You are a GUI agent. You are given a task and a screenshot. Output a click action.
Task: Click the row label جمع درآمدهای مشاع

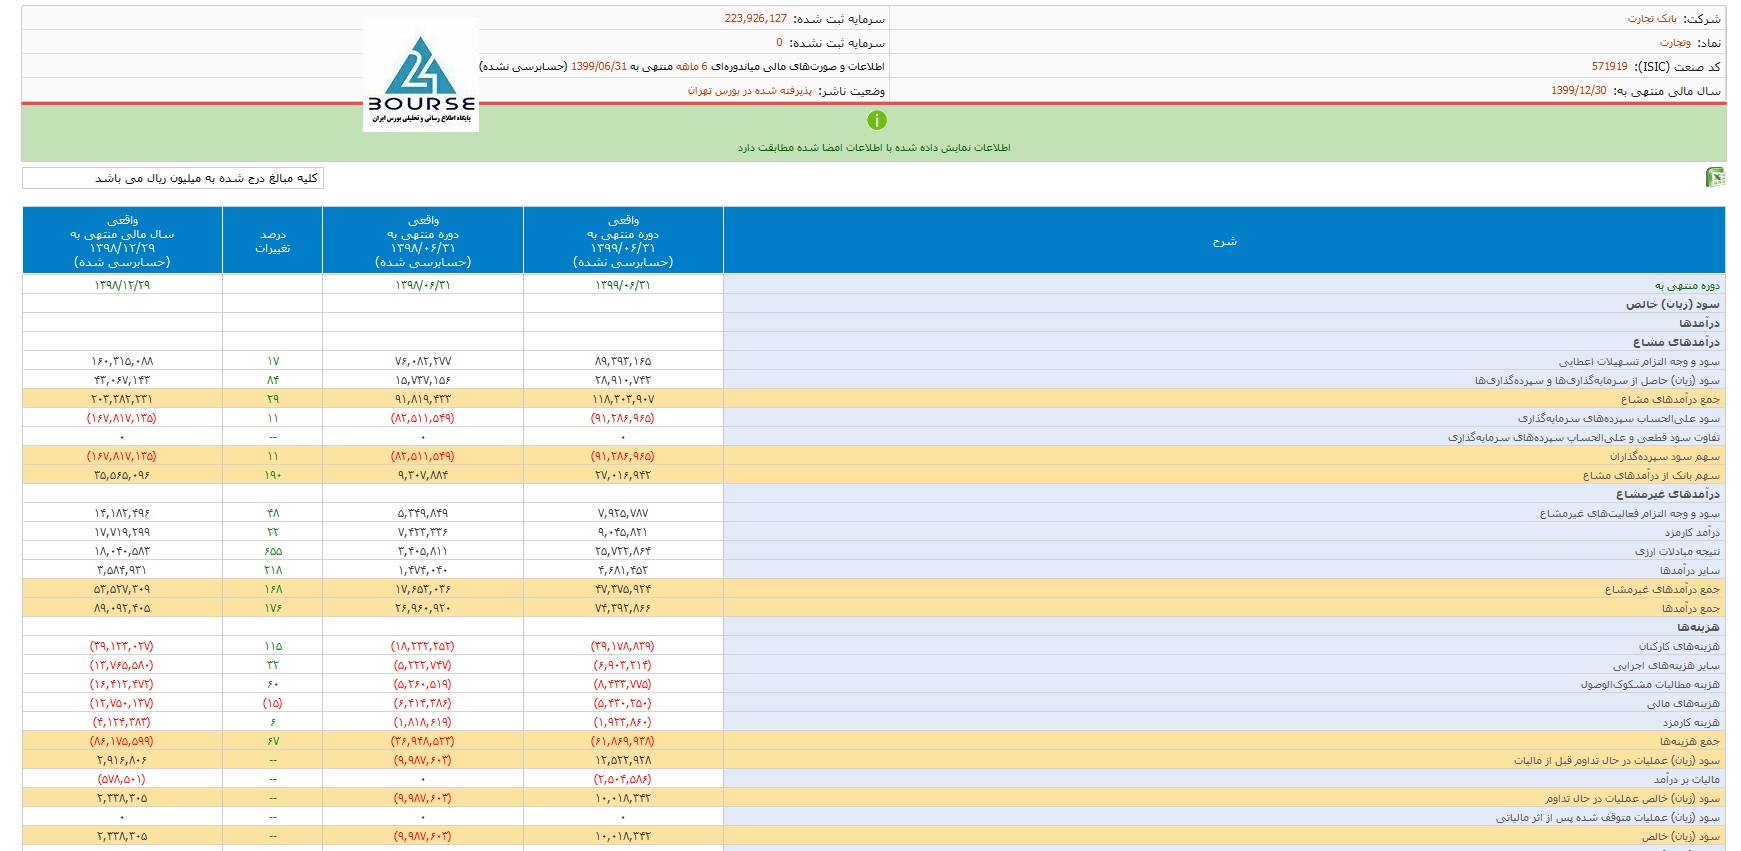(1670, 399)
